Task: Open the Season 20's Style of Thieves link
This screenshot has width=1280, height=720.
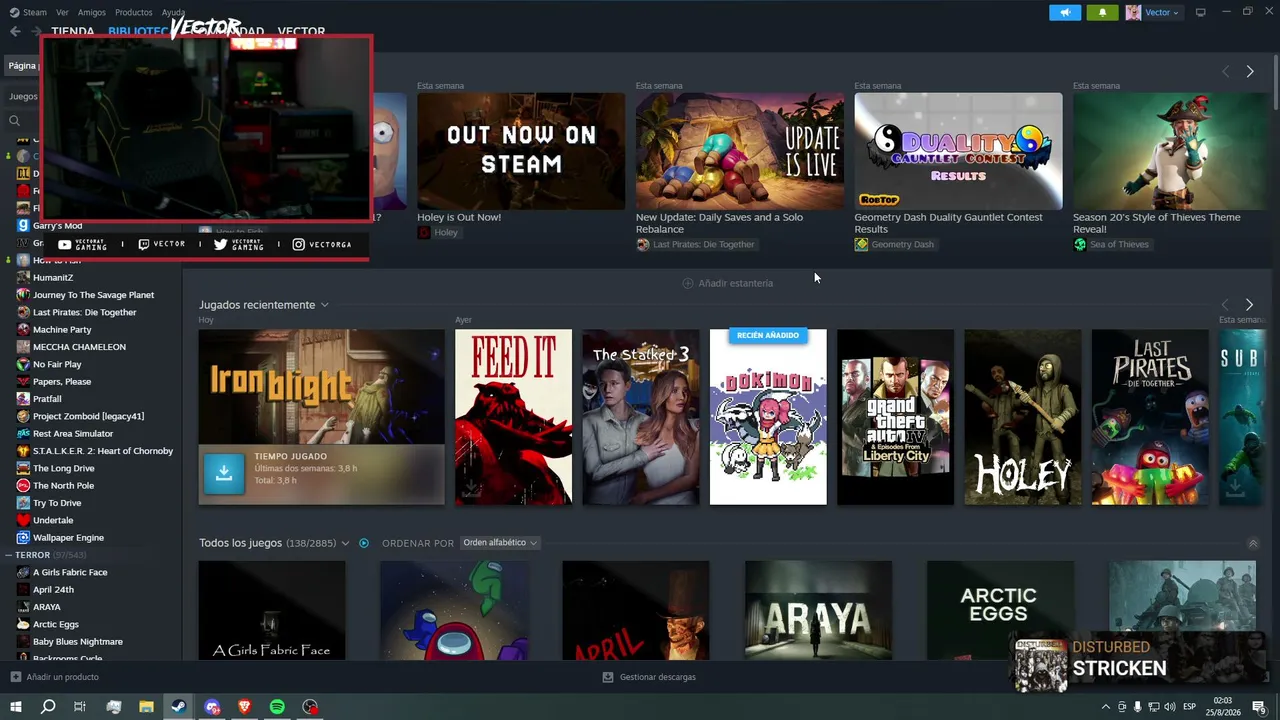Action: tap(1157, 223)
